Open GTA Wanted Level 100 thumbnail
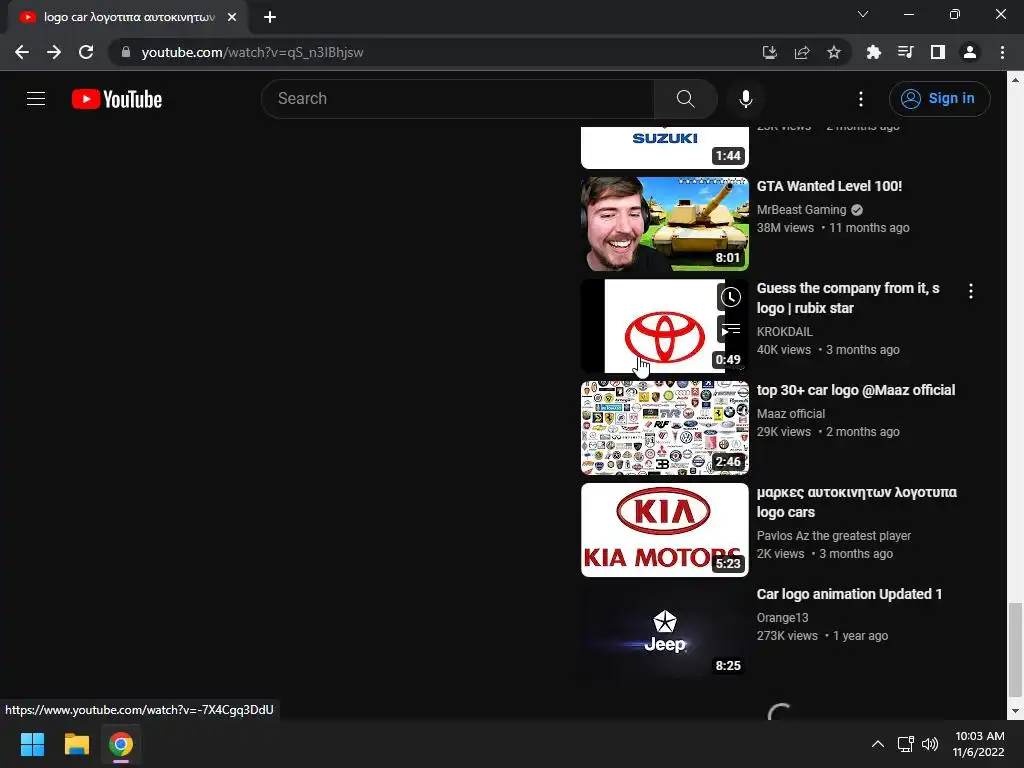The width and height of the screenshot is (1024, 768). tap(664, 224)
